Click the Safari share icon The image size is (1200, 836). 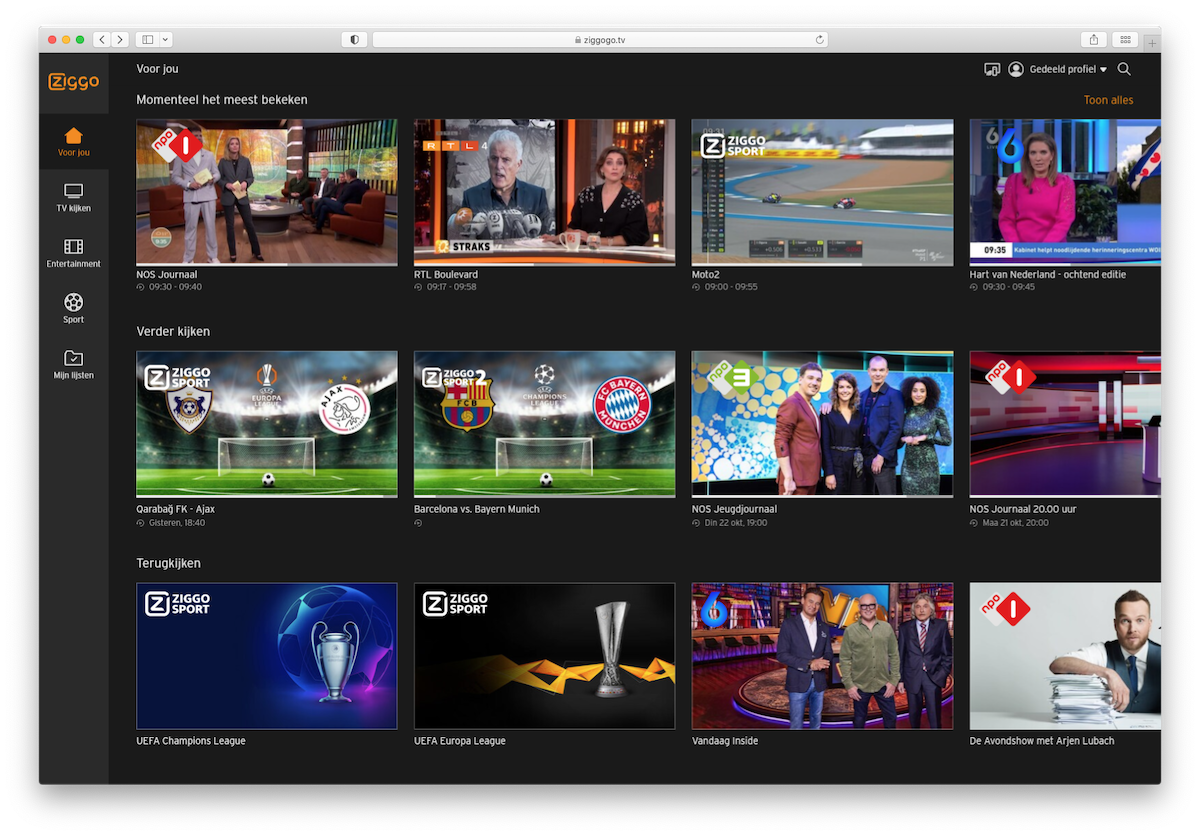coord(1094,39)
